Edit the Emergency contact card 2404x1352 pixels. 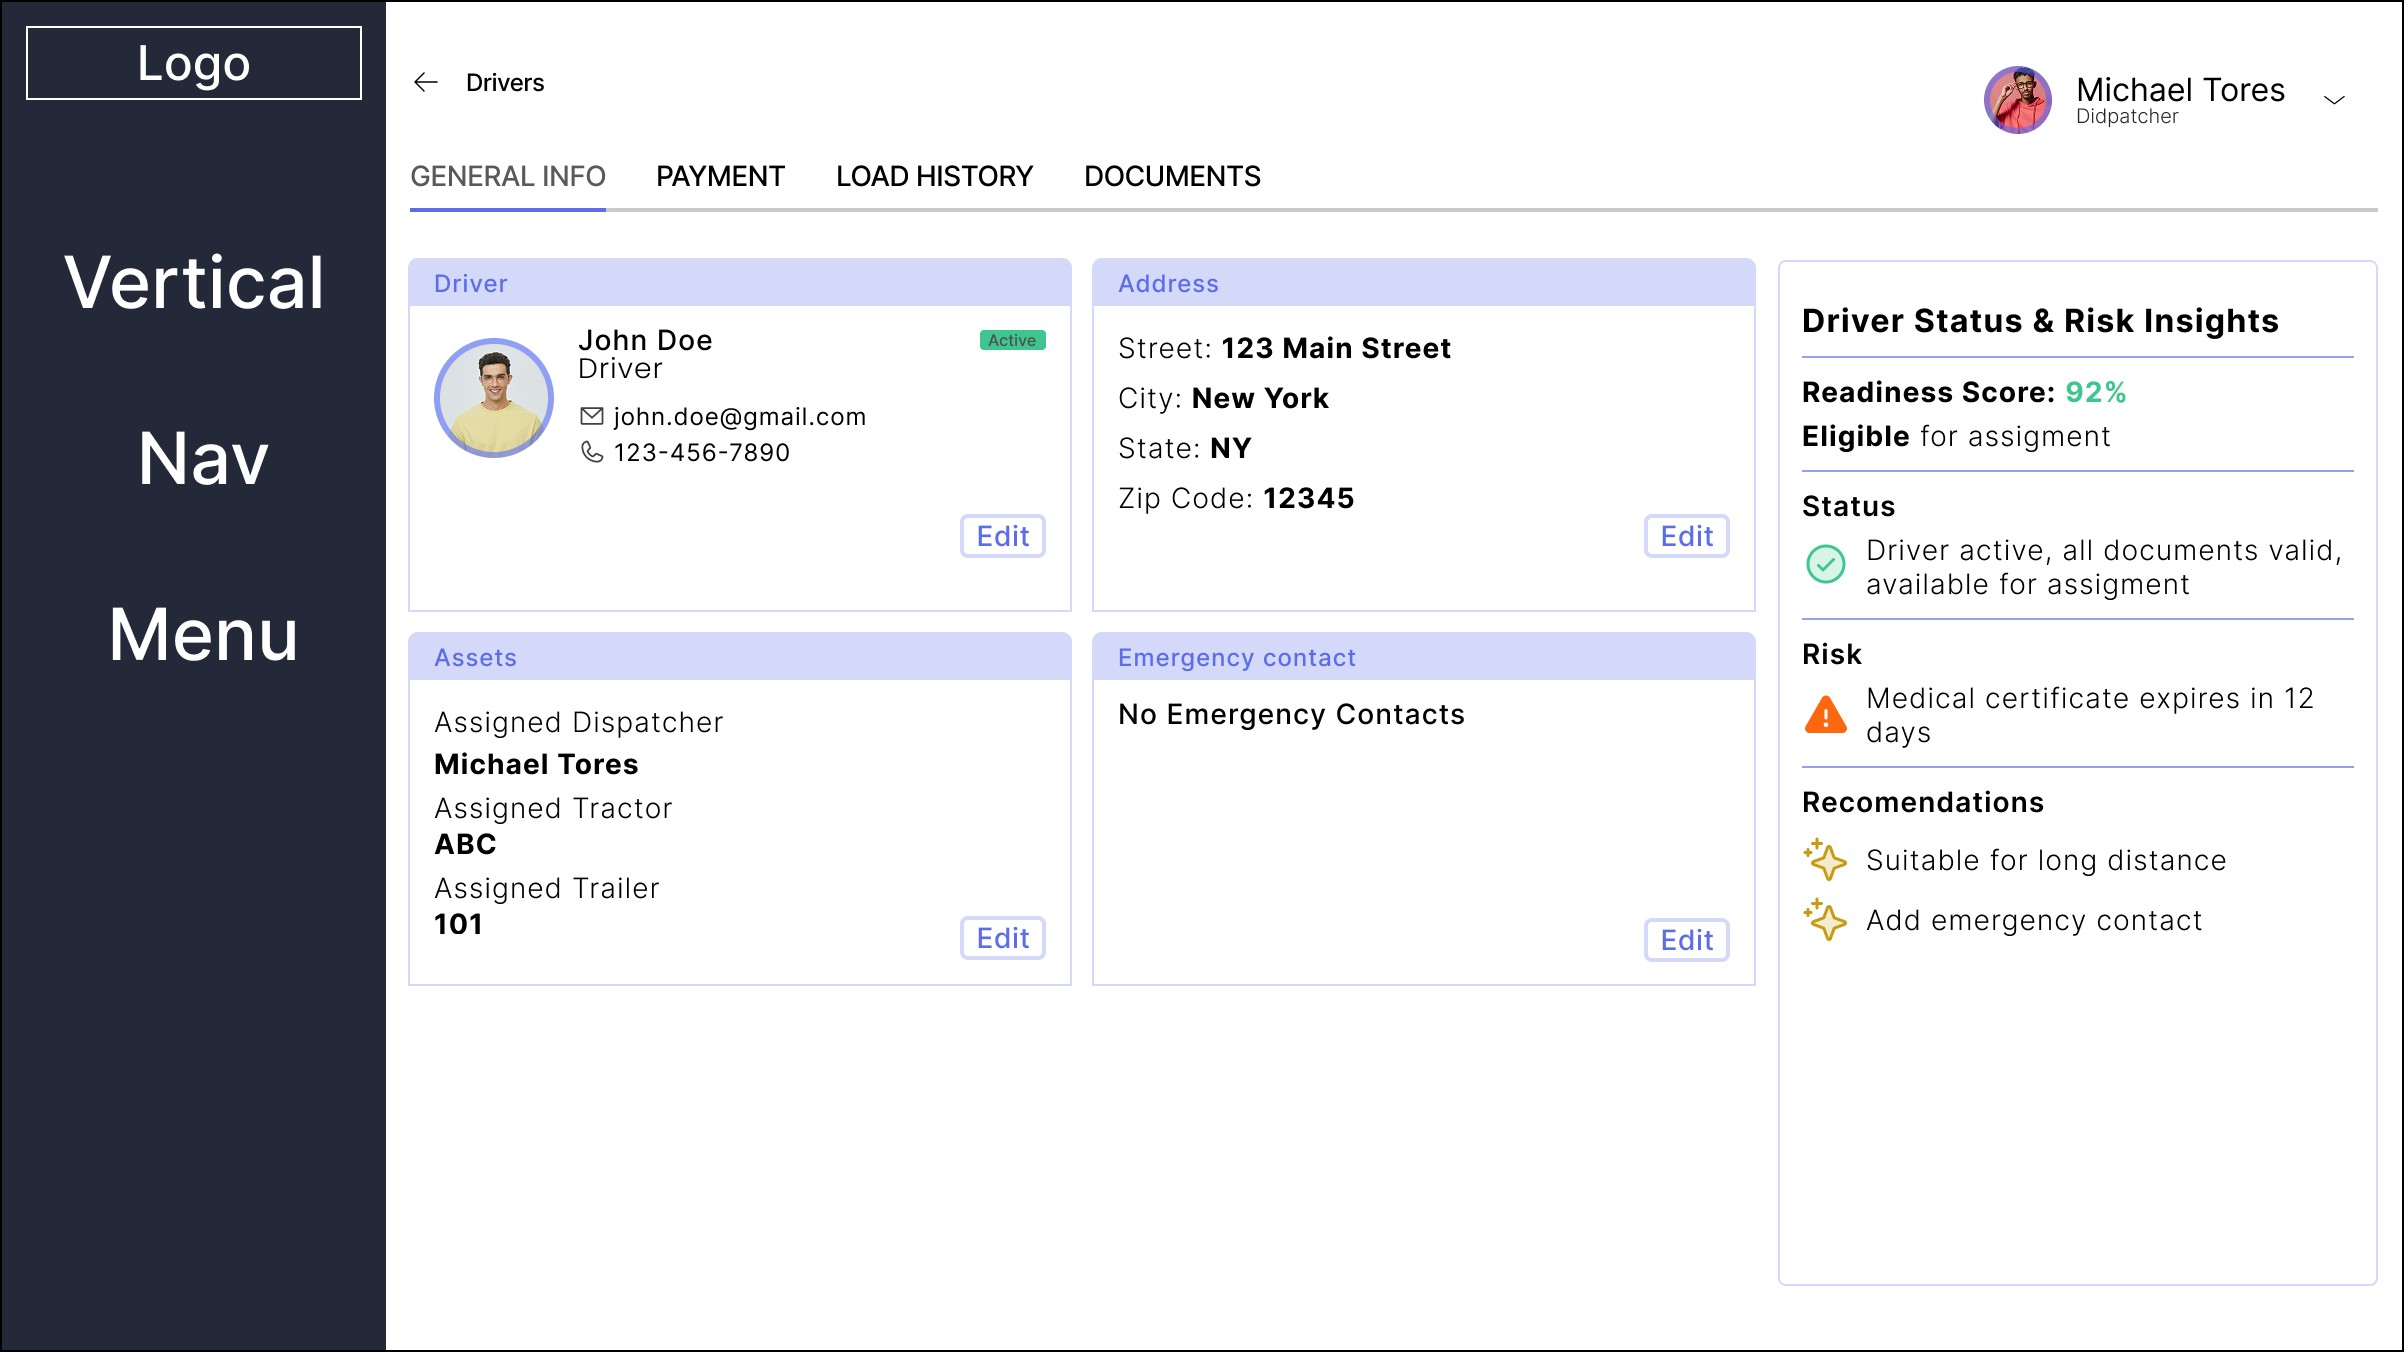pyautogui.click(x=1687, y=941)
